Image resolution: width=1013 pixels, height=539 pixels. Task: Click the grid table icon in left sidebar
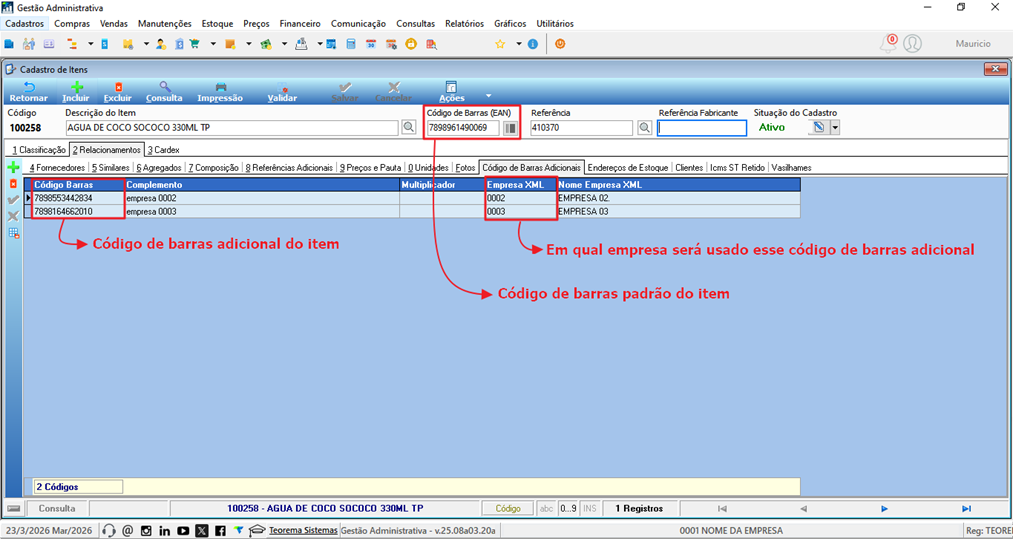point(13,233)
